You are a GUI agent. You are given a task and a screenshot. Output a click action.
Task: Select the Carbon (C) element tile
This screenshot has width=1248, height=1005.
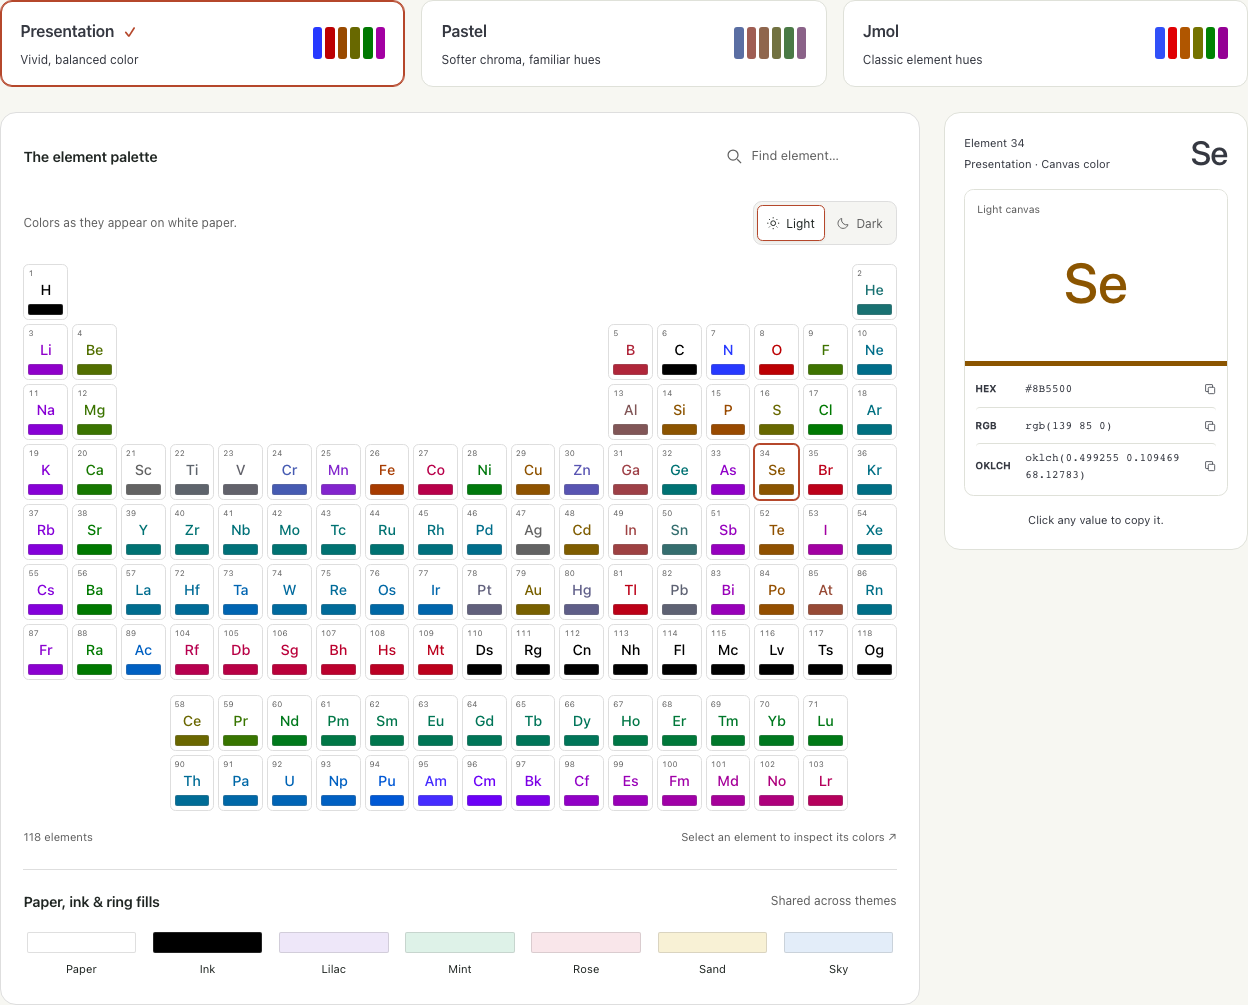point(679,351)
